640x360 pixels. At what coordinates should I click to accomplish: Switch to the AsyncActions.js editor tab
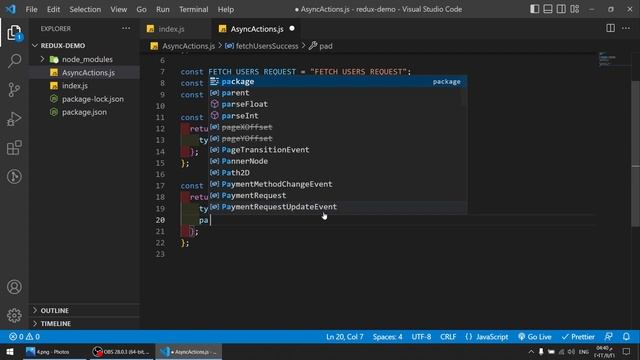(256, 29)
